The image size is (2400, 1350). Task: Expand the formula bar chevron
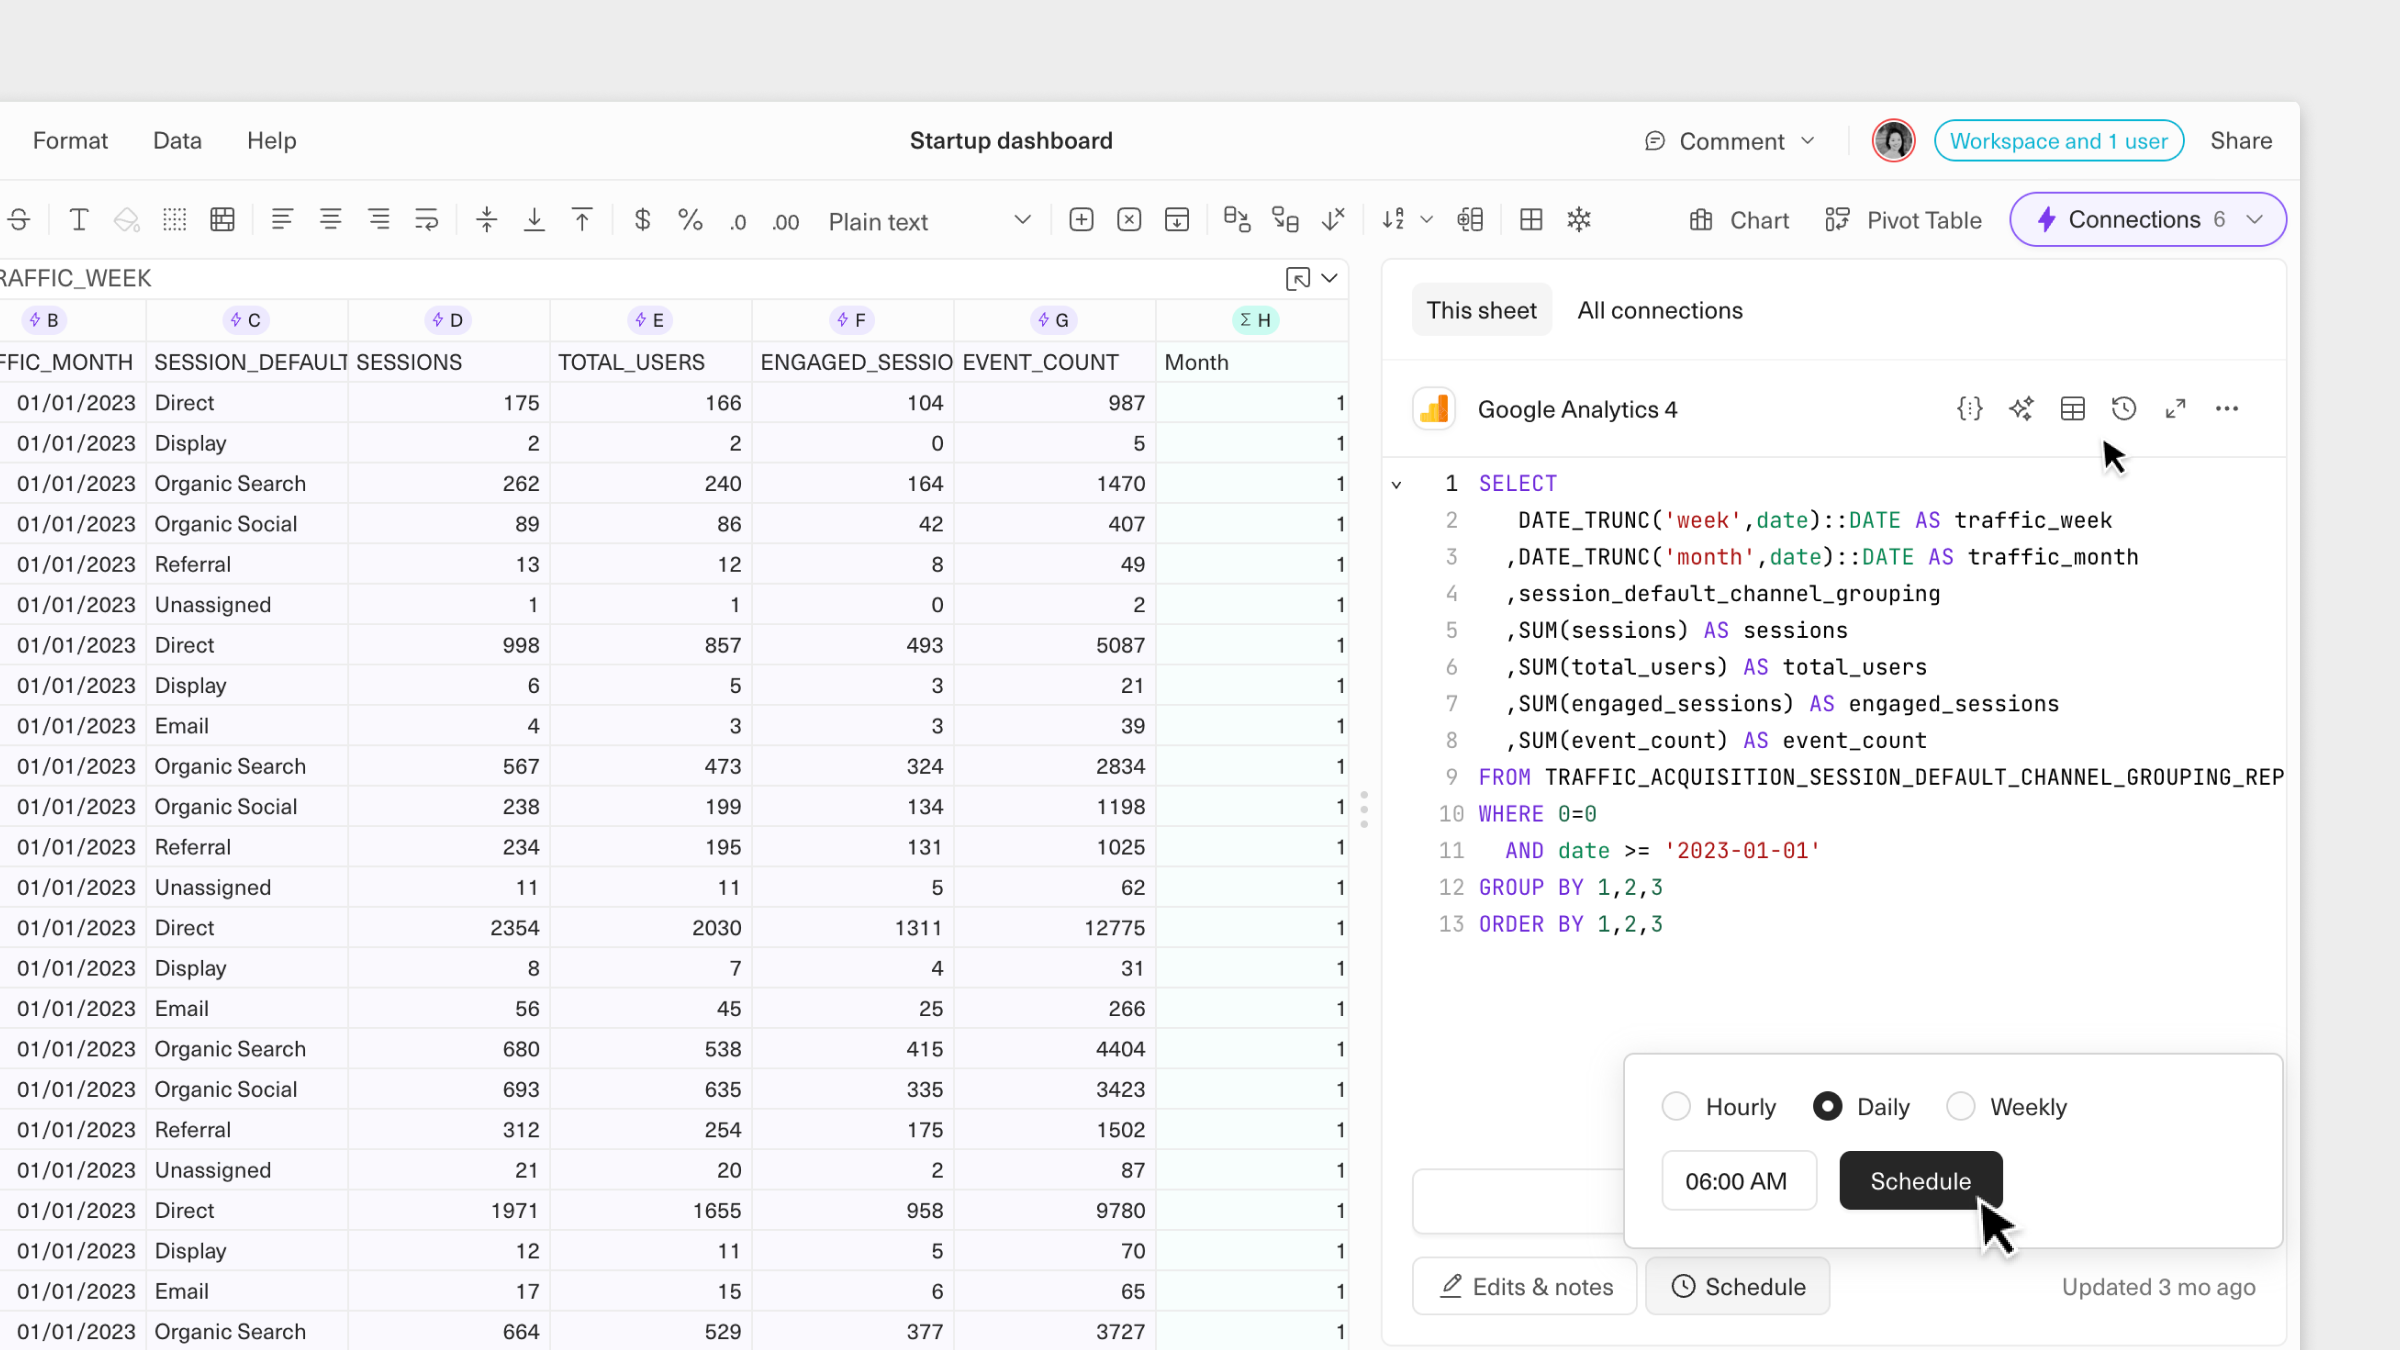tap(1330, 279)
